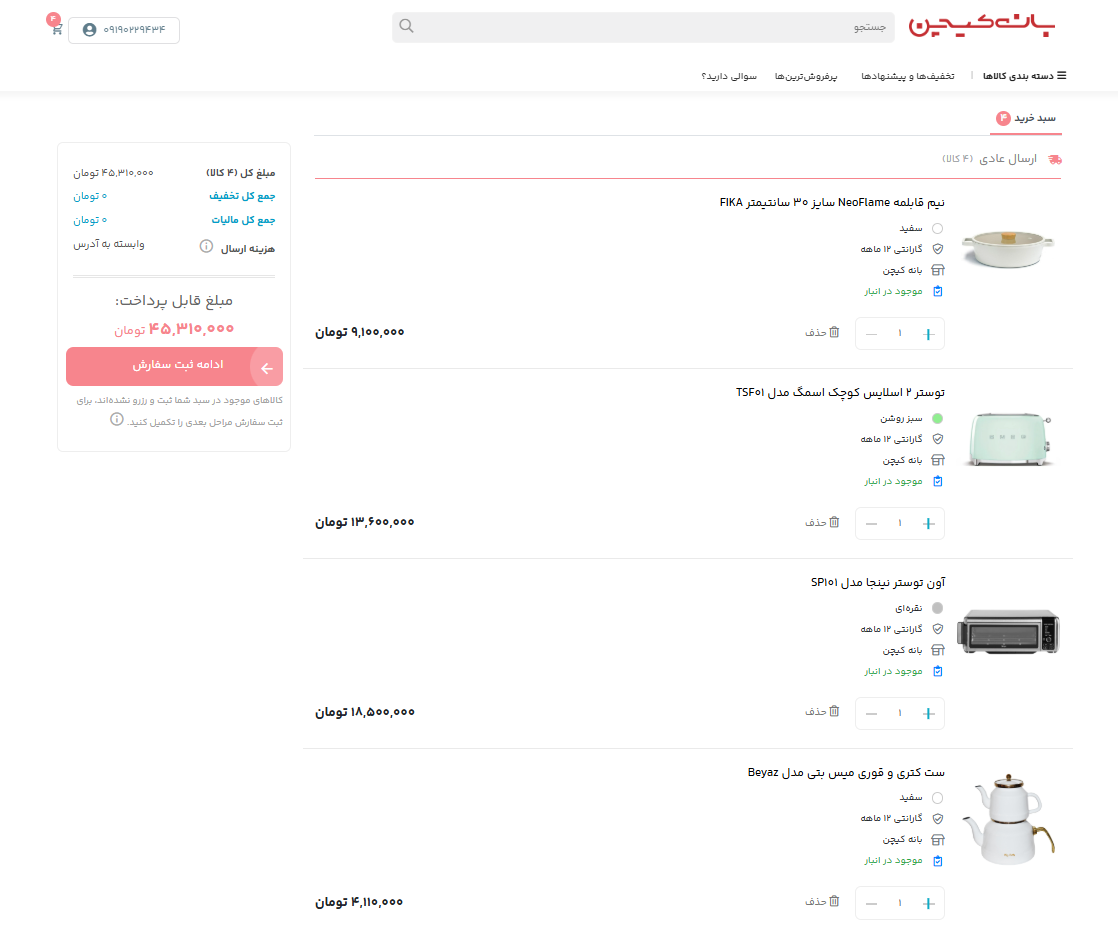Increase quantity of Ninja SP101 oven
1118x939 pixels.
click(x=928, y=714)
